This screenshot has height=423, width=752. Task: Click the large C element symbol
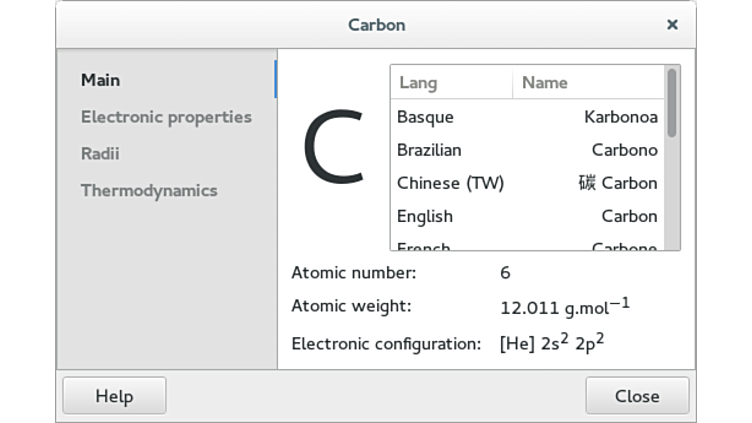333,150
